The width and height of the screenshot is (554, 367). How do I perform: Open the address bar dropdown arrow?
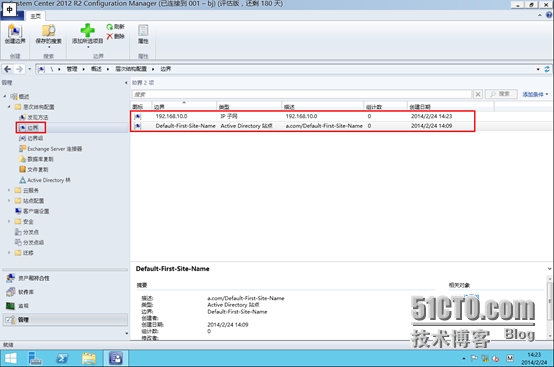point(538,69)
